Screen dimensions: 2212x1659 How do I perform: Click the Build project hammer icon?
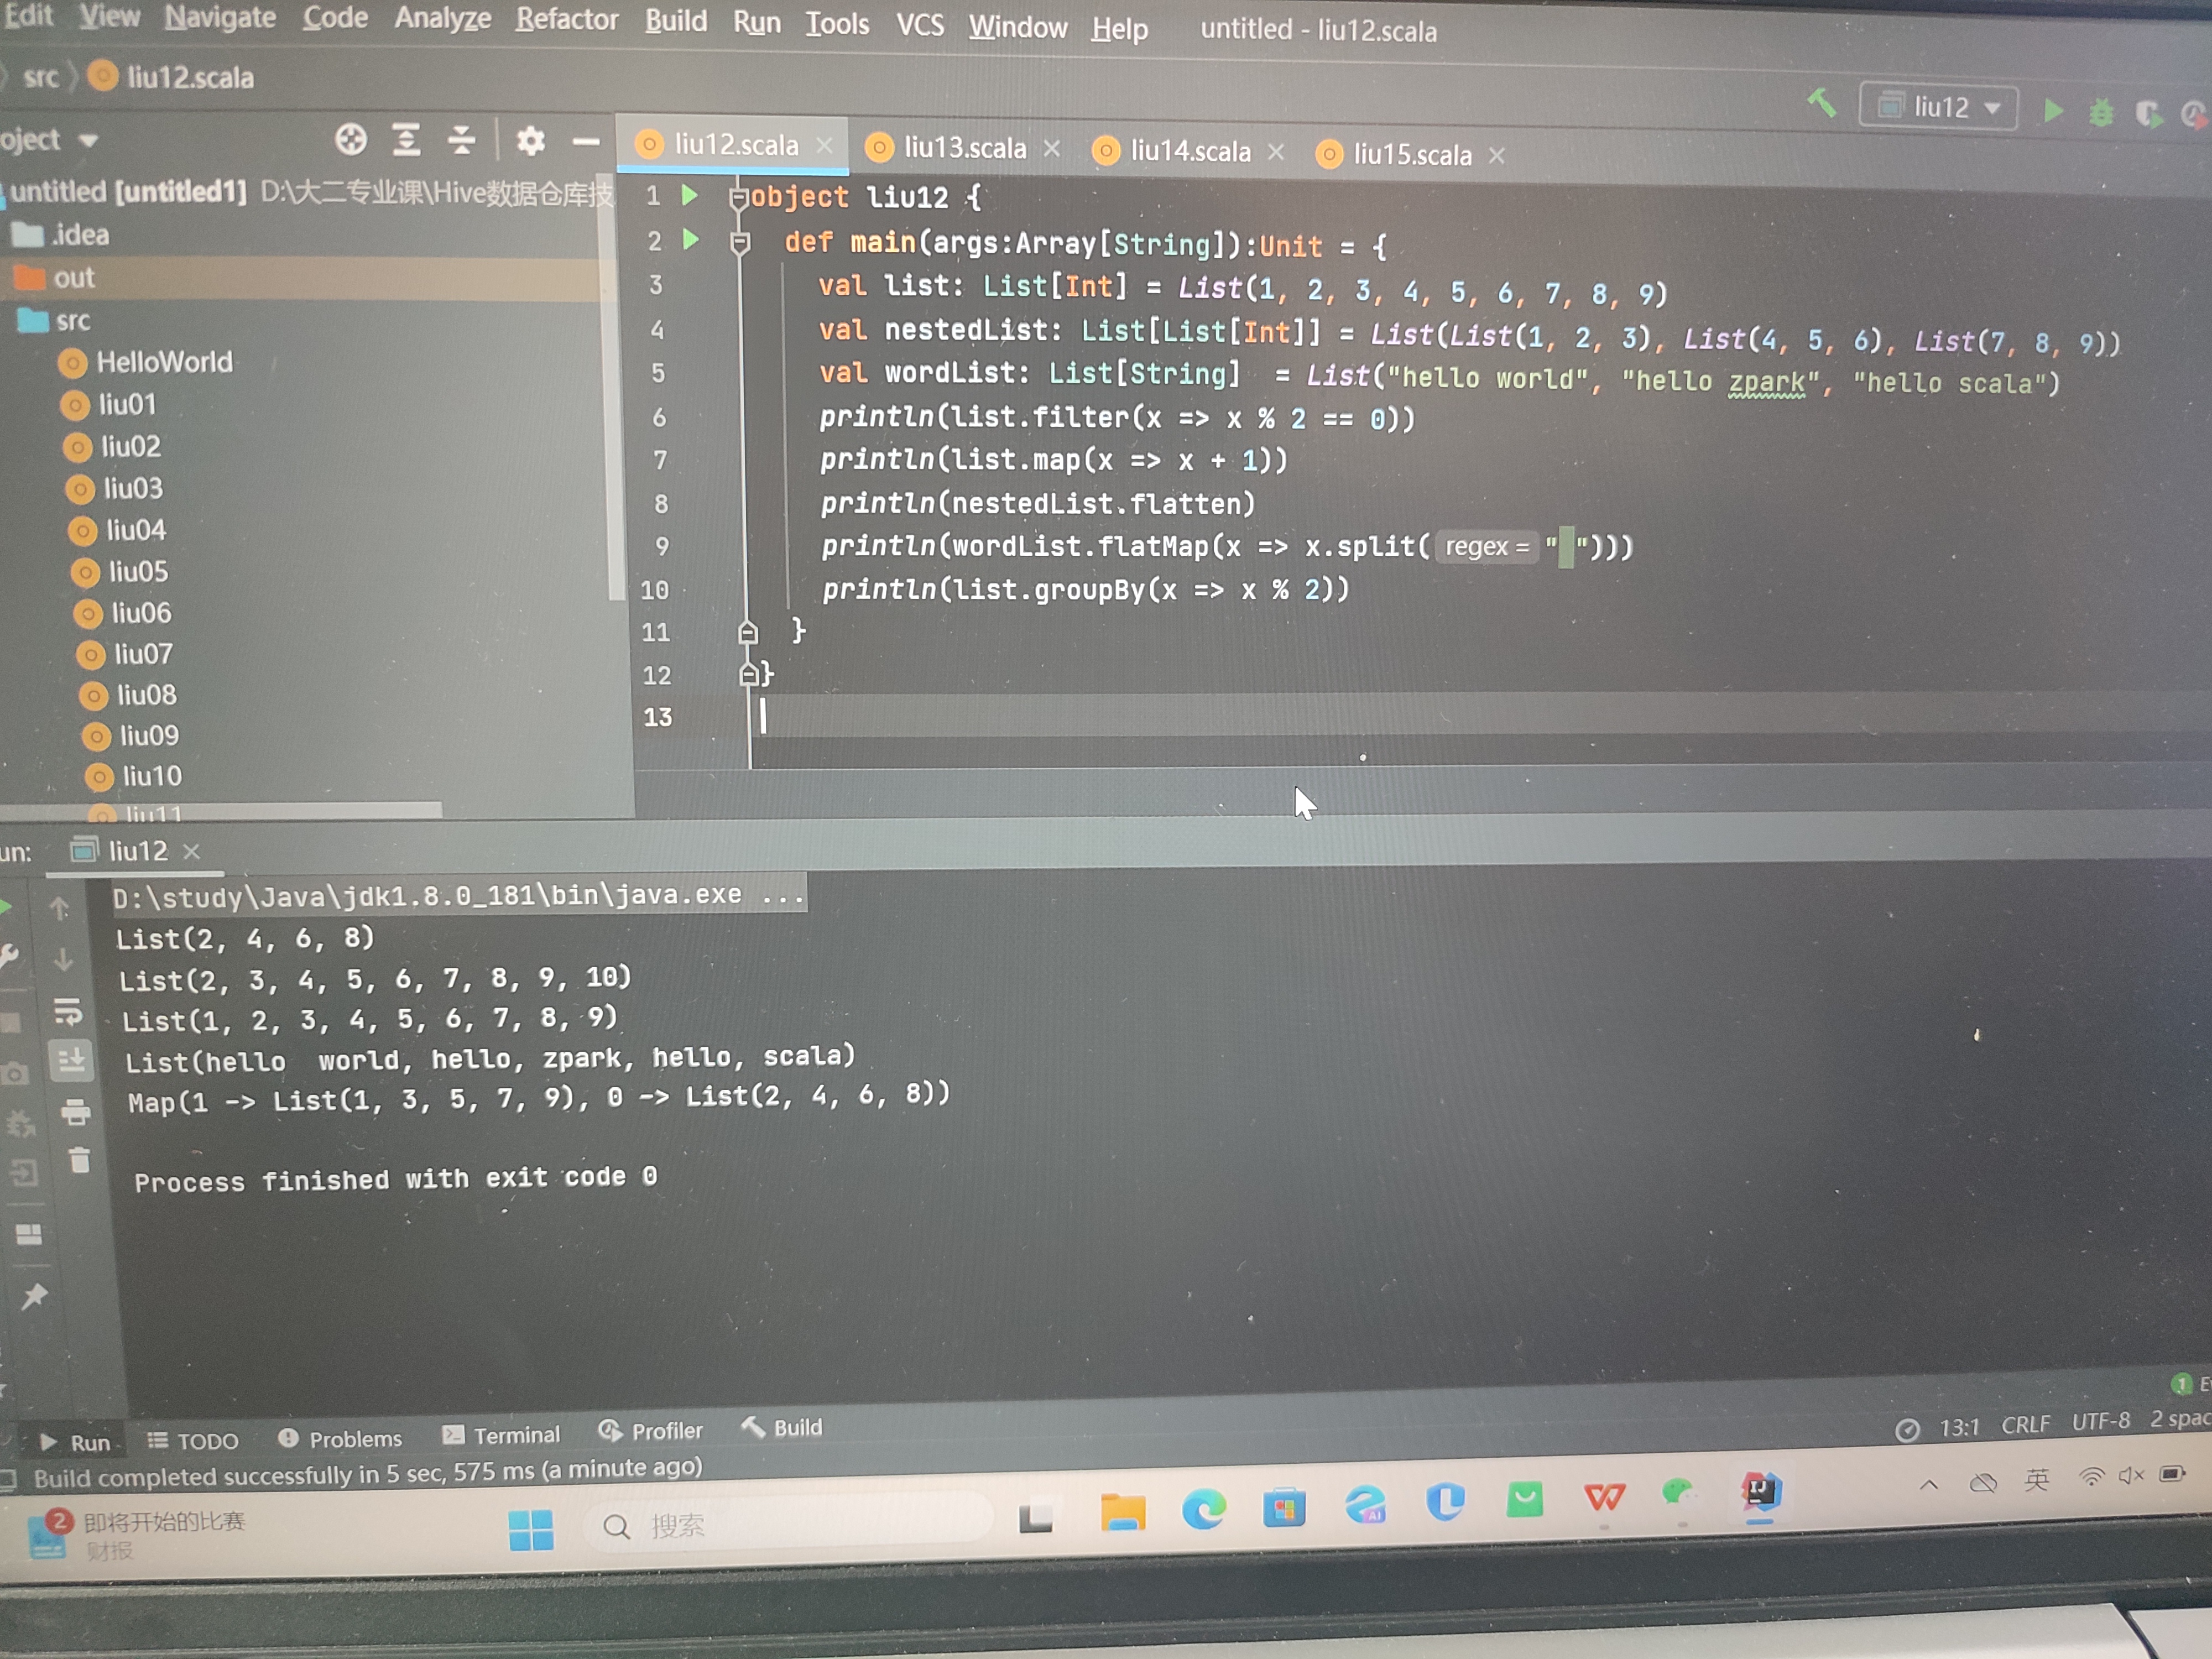(1822, 102)
